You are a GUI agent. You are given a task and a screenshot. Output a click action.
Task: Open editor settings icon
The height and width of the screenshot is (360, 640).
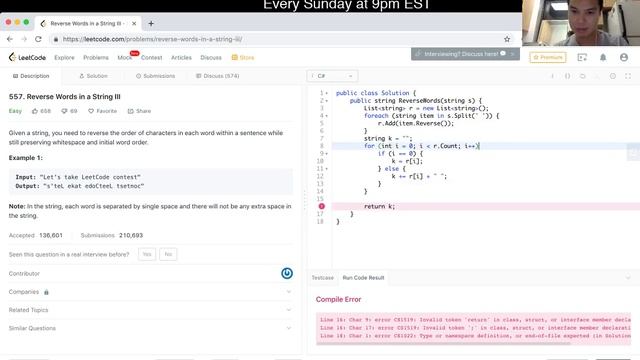(613, 76)
